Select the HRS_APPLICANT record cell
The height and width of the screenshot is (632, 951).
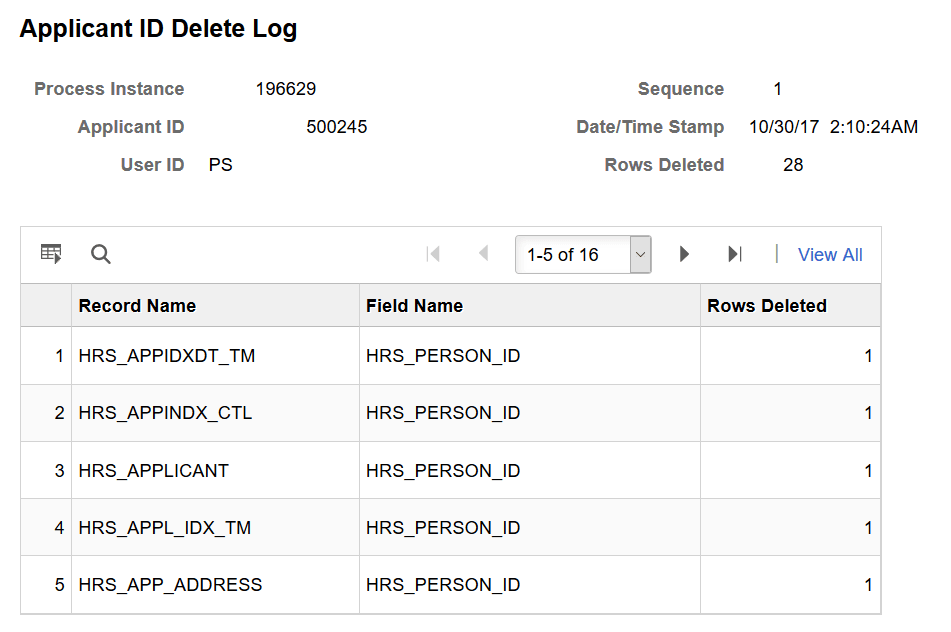(x=155, y=470)
